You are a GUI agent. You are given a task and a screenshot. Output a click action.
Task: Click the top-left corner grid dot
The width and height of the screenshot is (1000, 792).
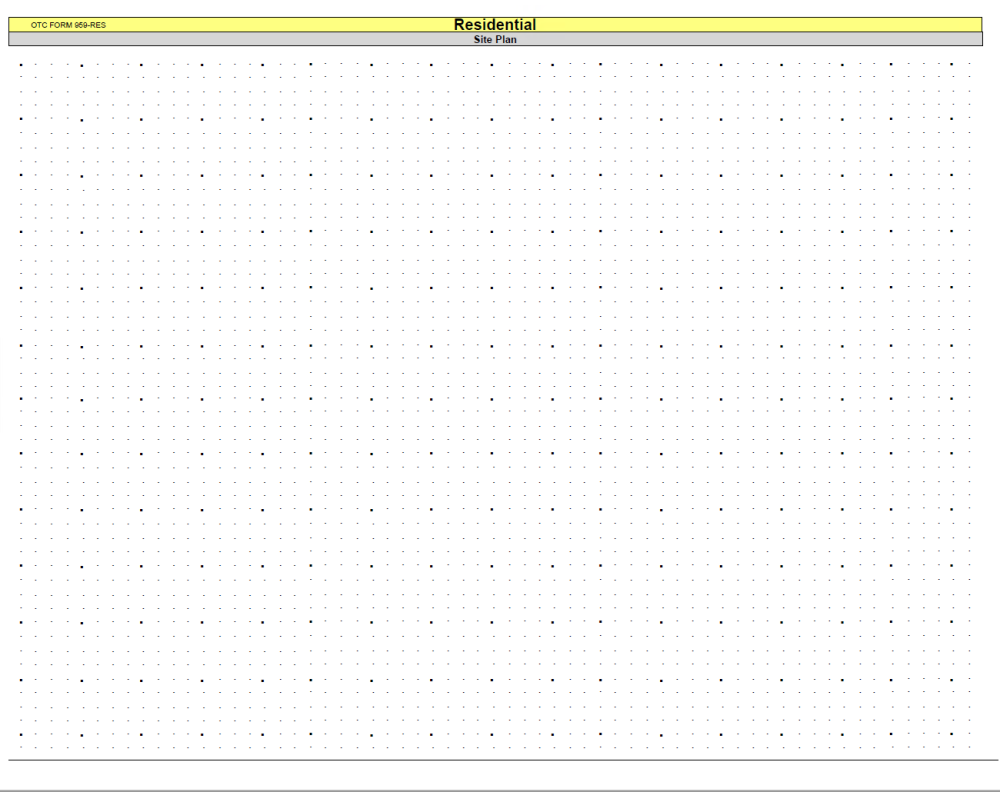click(19, 62)
